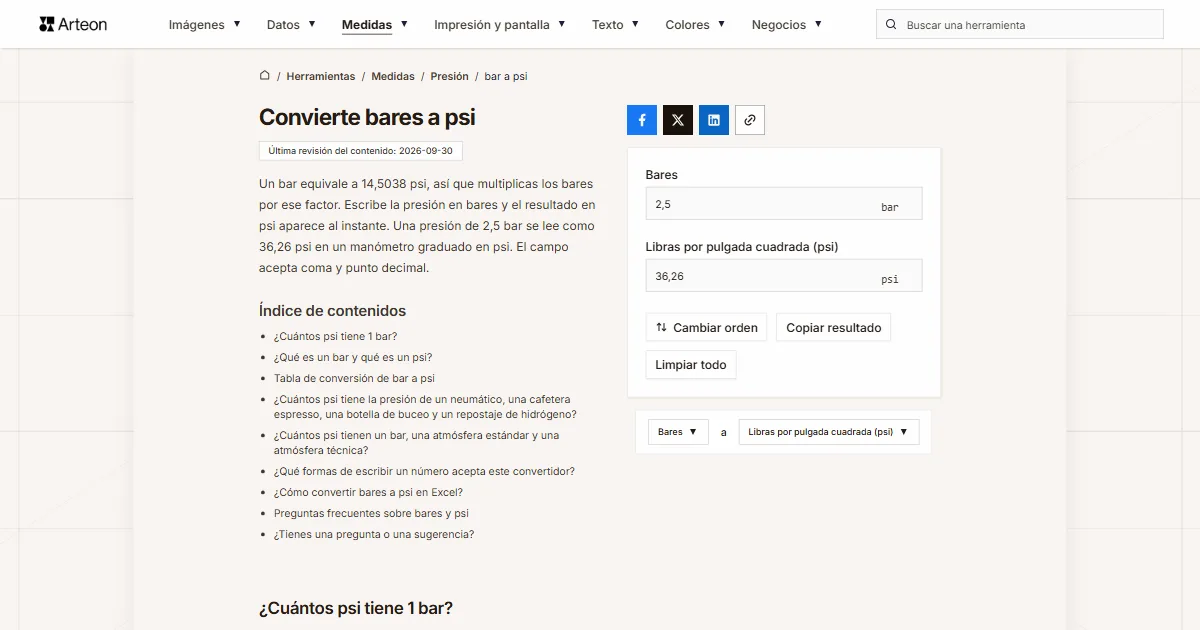
Task: Open the target unit dropdown psi
Action: 829,432
